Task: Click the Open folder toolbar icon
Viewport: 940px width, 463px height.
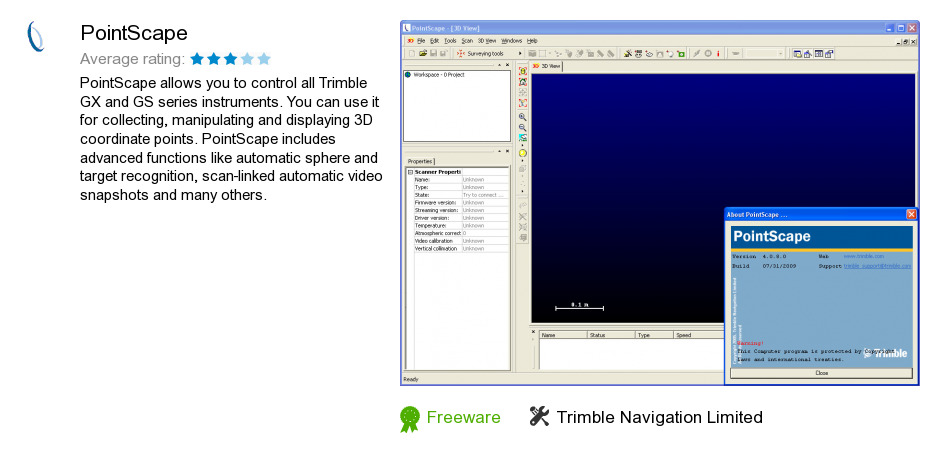Action: (423, 53)
